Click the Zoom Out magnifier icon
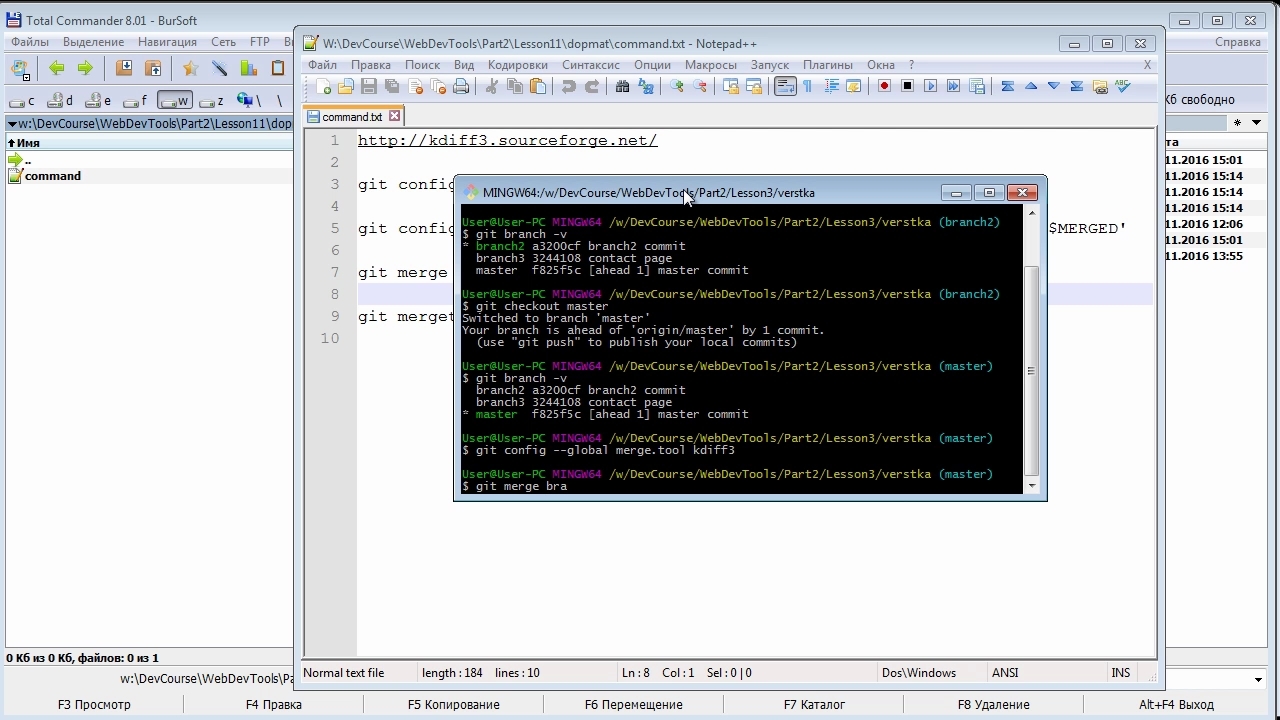The width and height of the screenshot is (1280, 720). 700,87
